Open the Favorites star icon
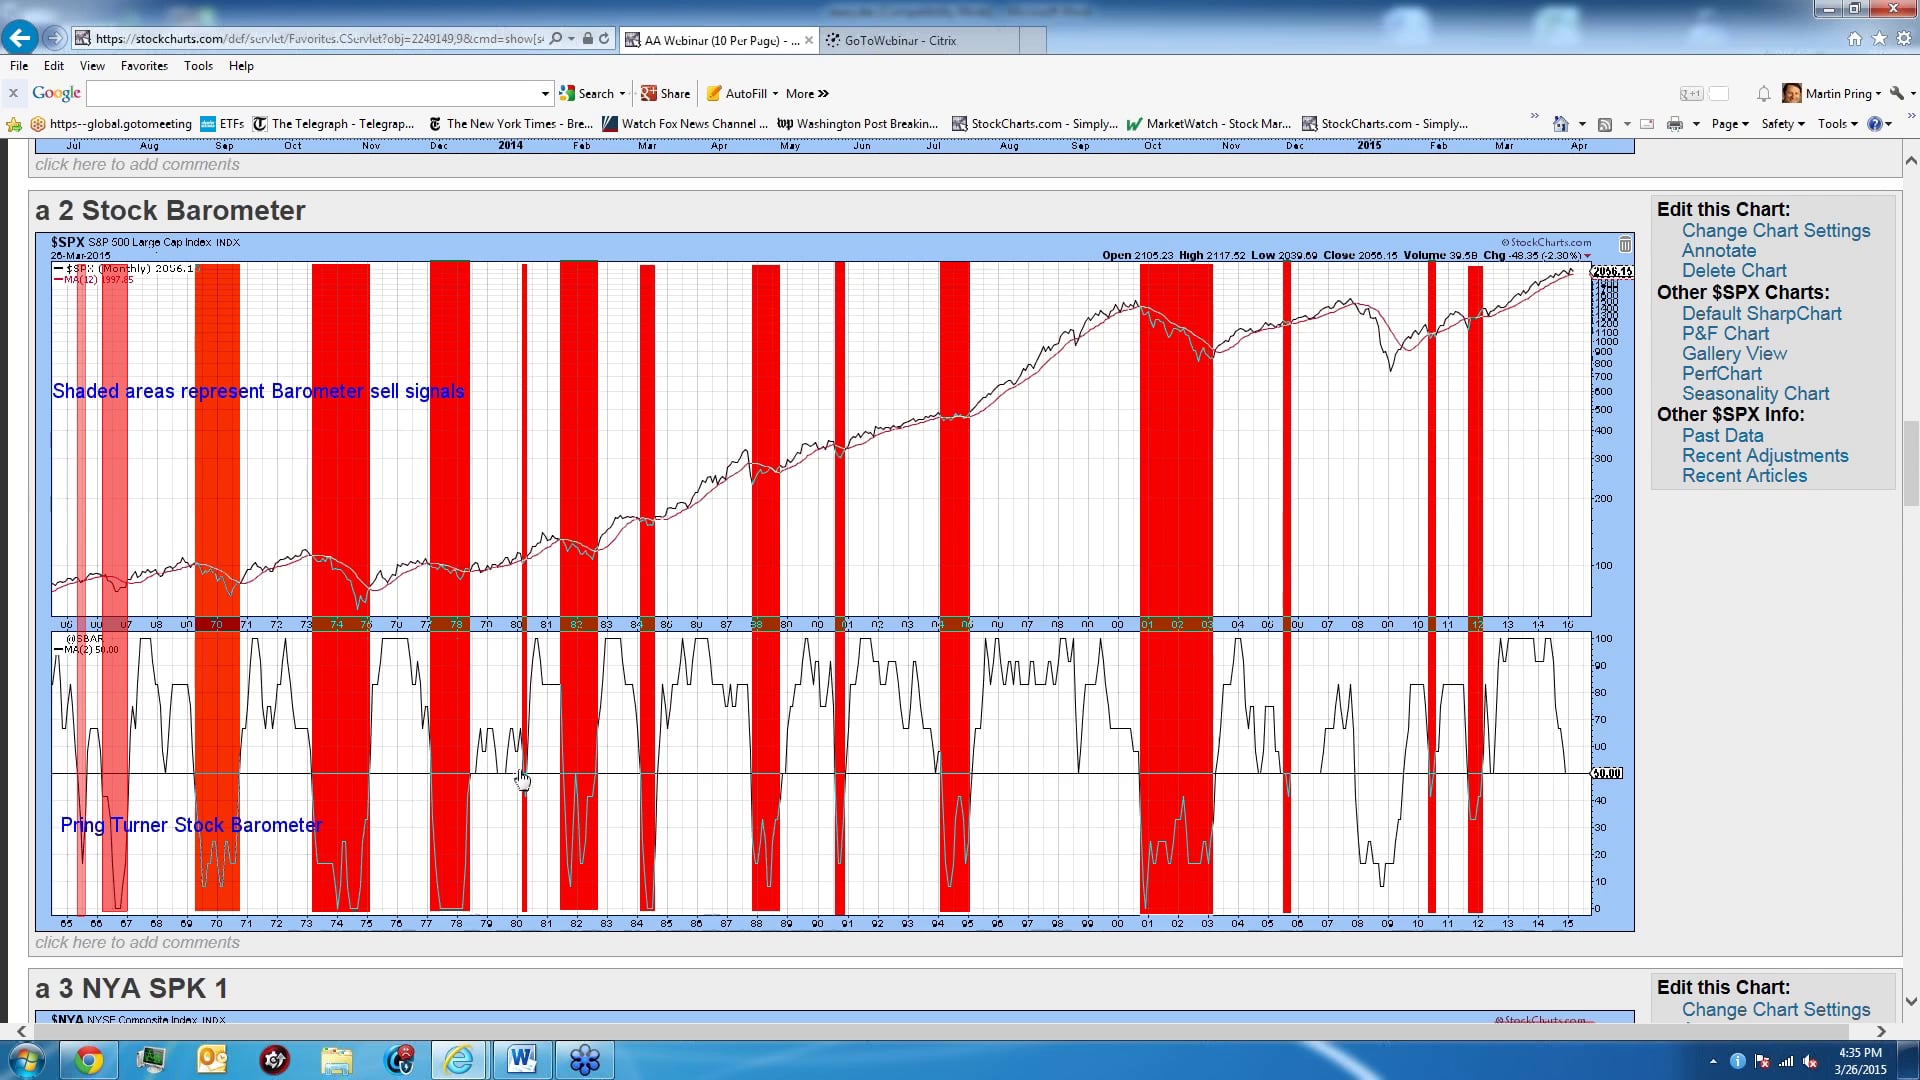This screenshot has width=1920, height=1080. 1879,38
